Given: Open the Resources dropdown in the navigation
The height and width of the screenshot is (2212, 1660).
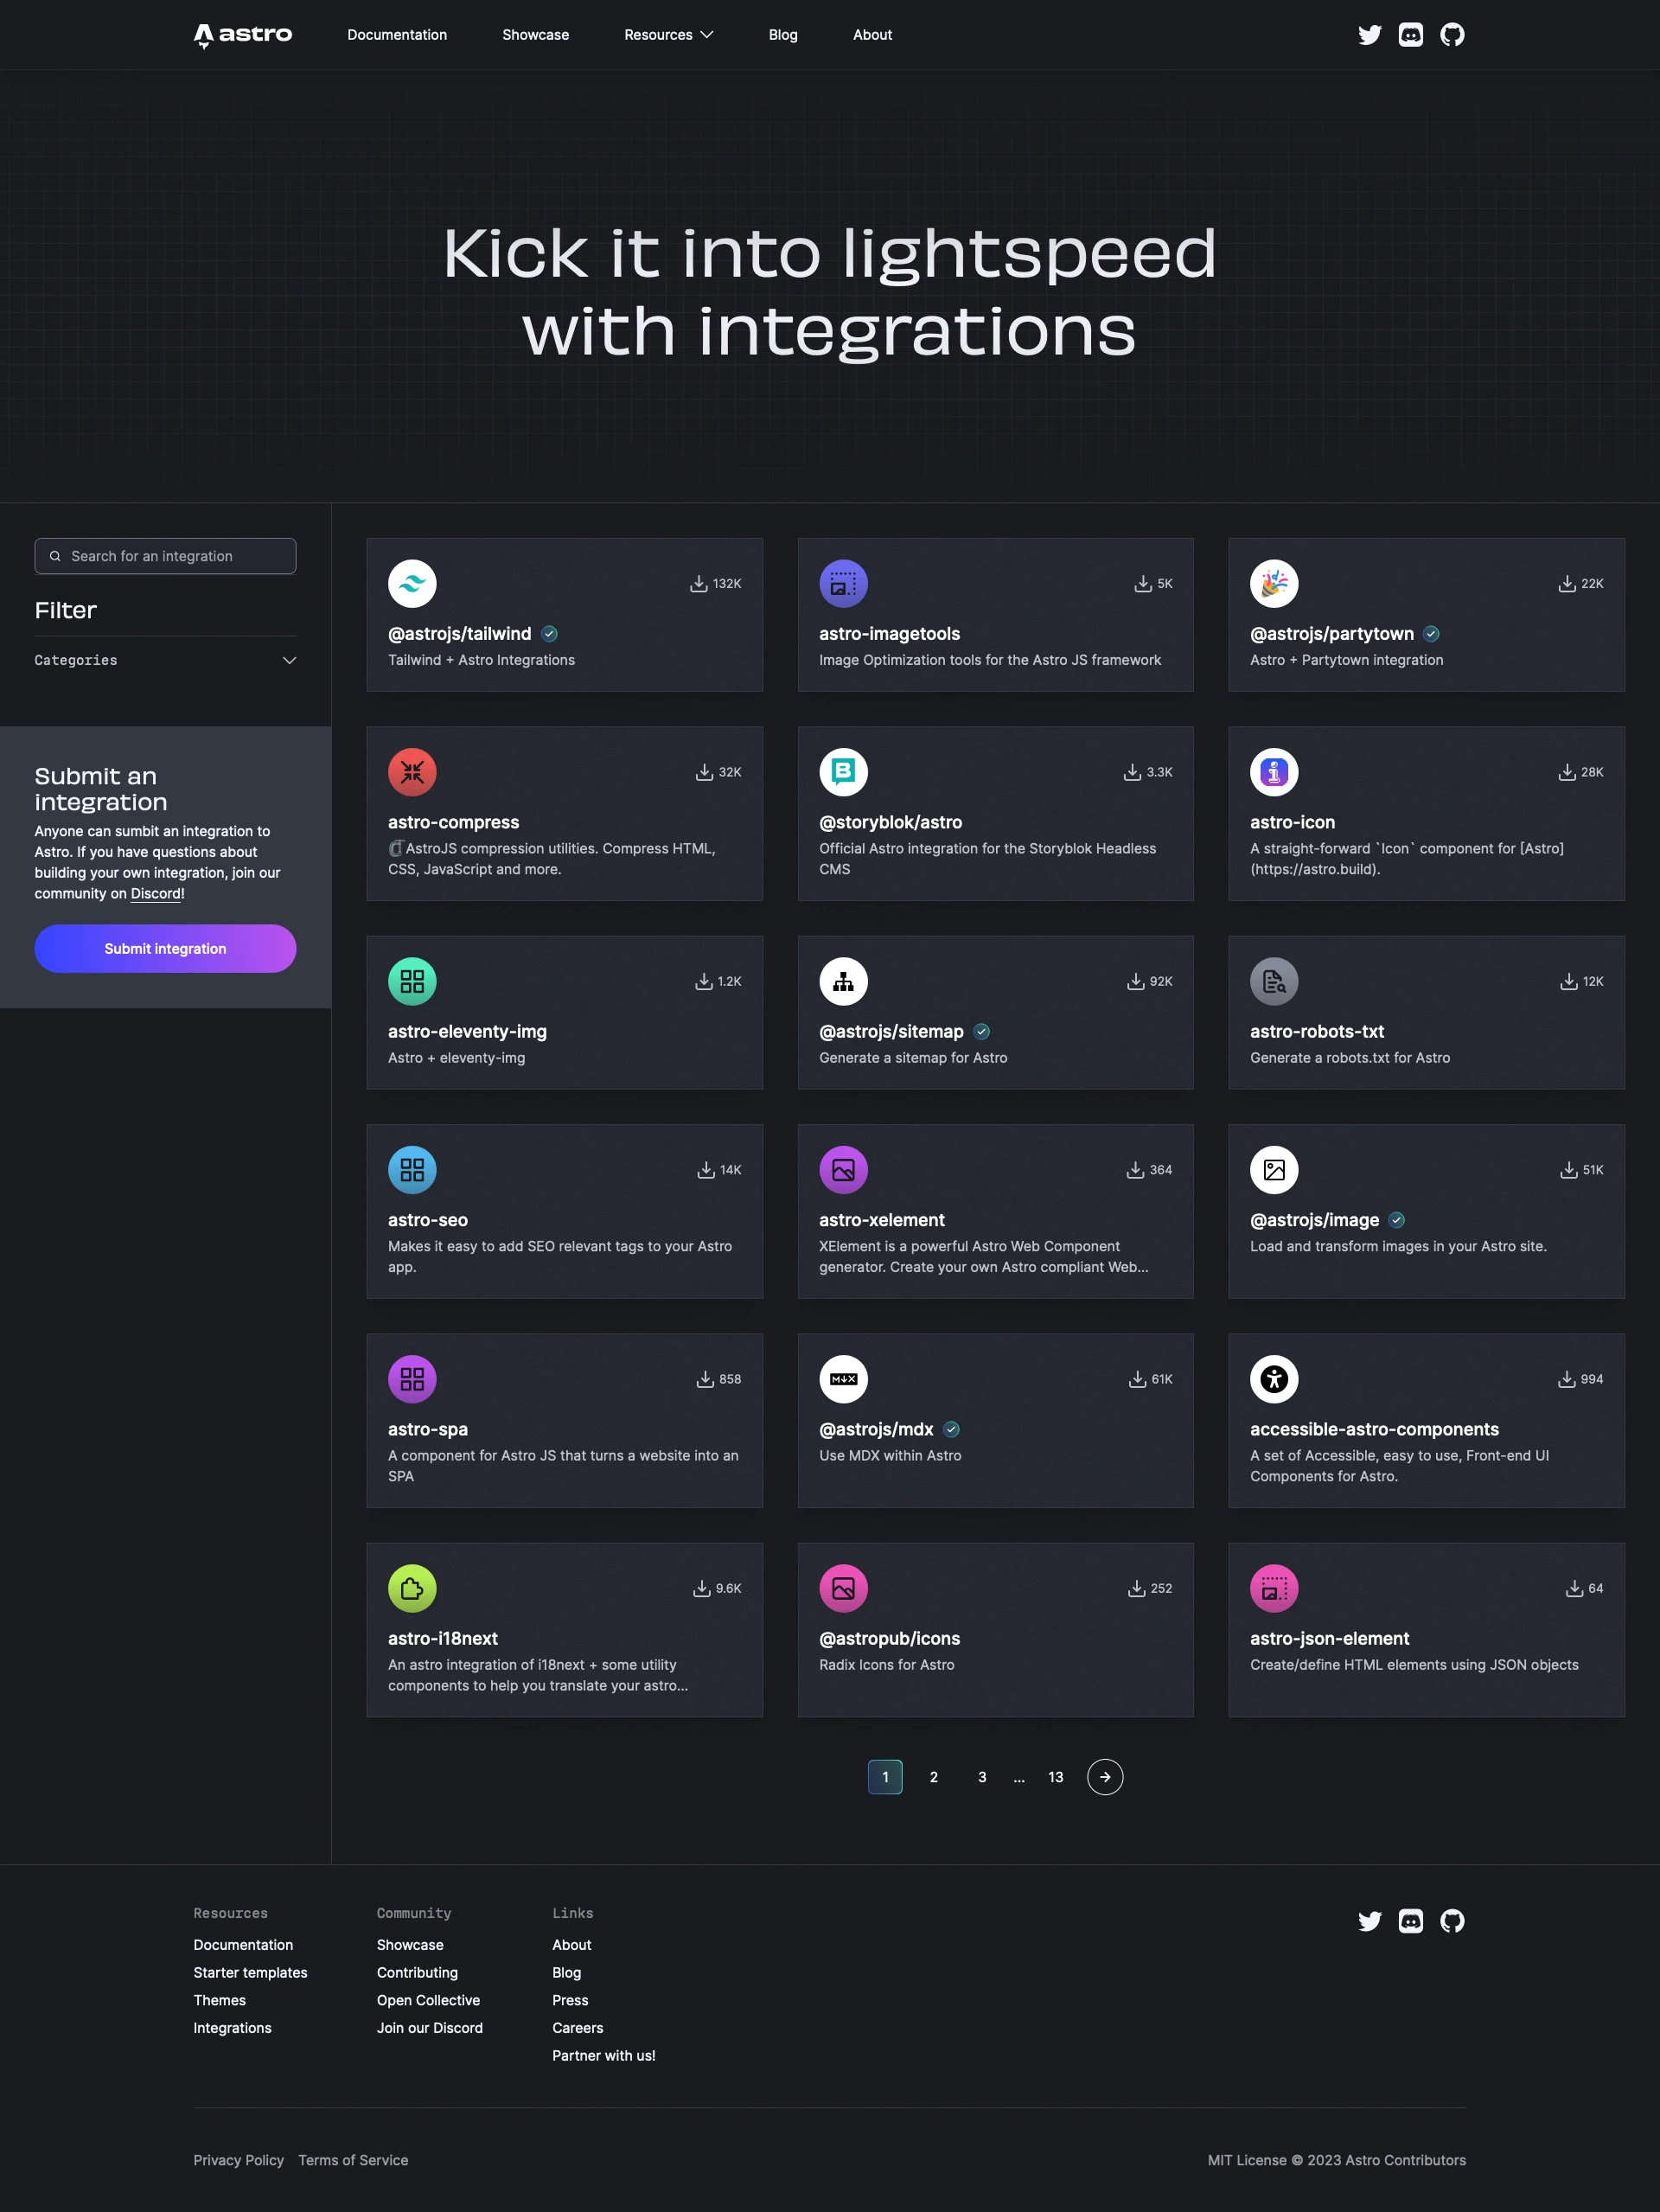Looking at the screenshot, I should point(668,35).
